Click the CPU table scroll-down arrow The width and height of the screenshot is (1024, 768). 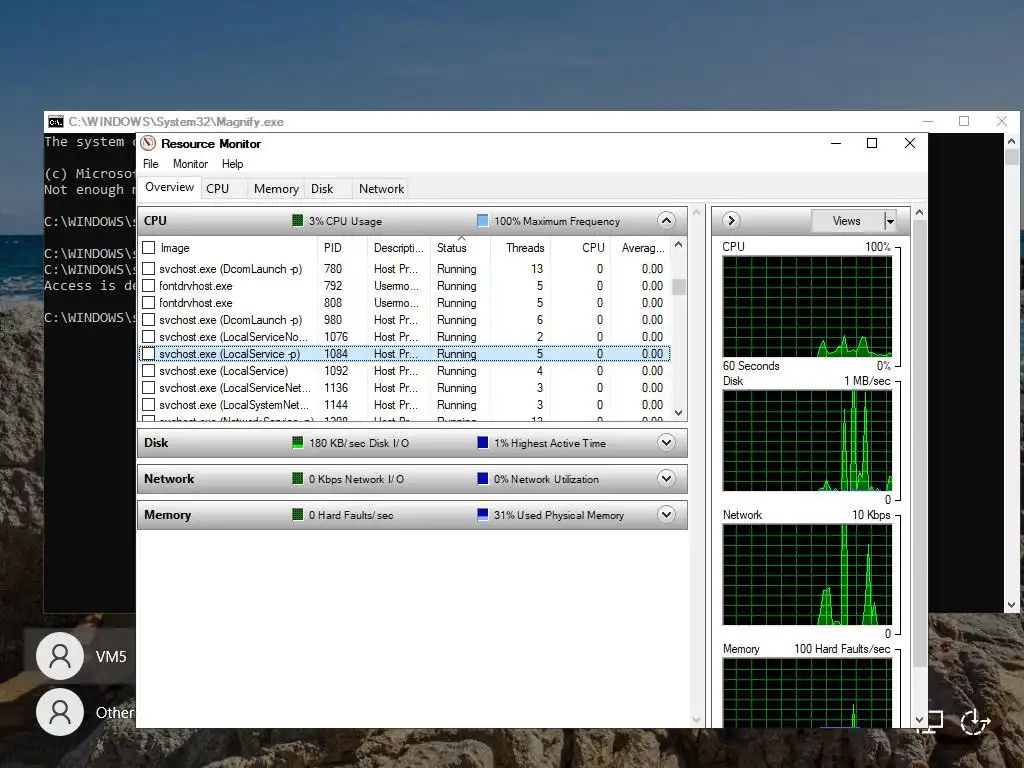point(679,413)
